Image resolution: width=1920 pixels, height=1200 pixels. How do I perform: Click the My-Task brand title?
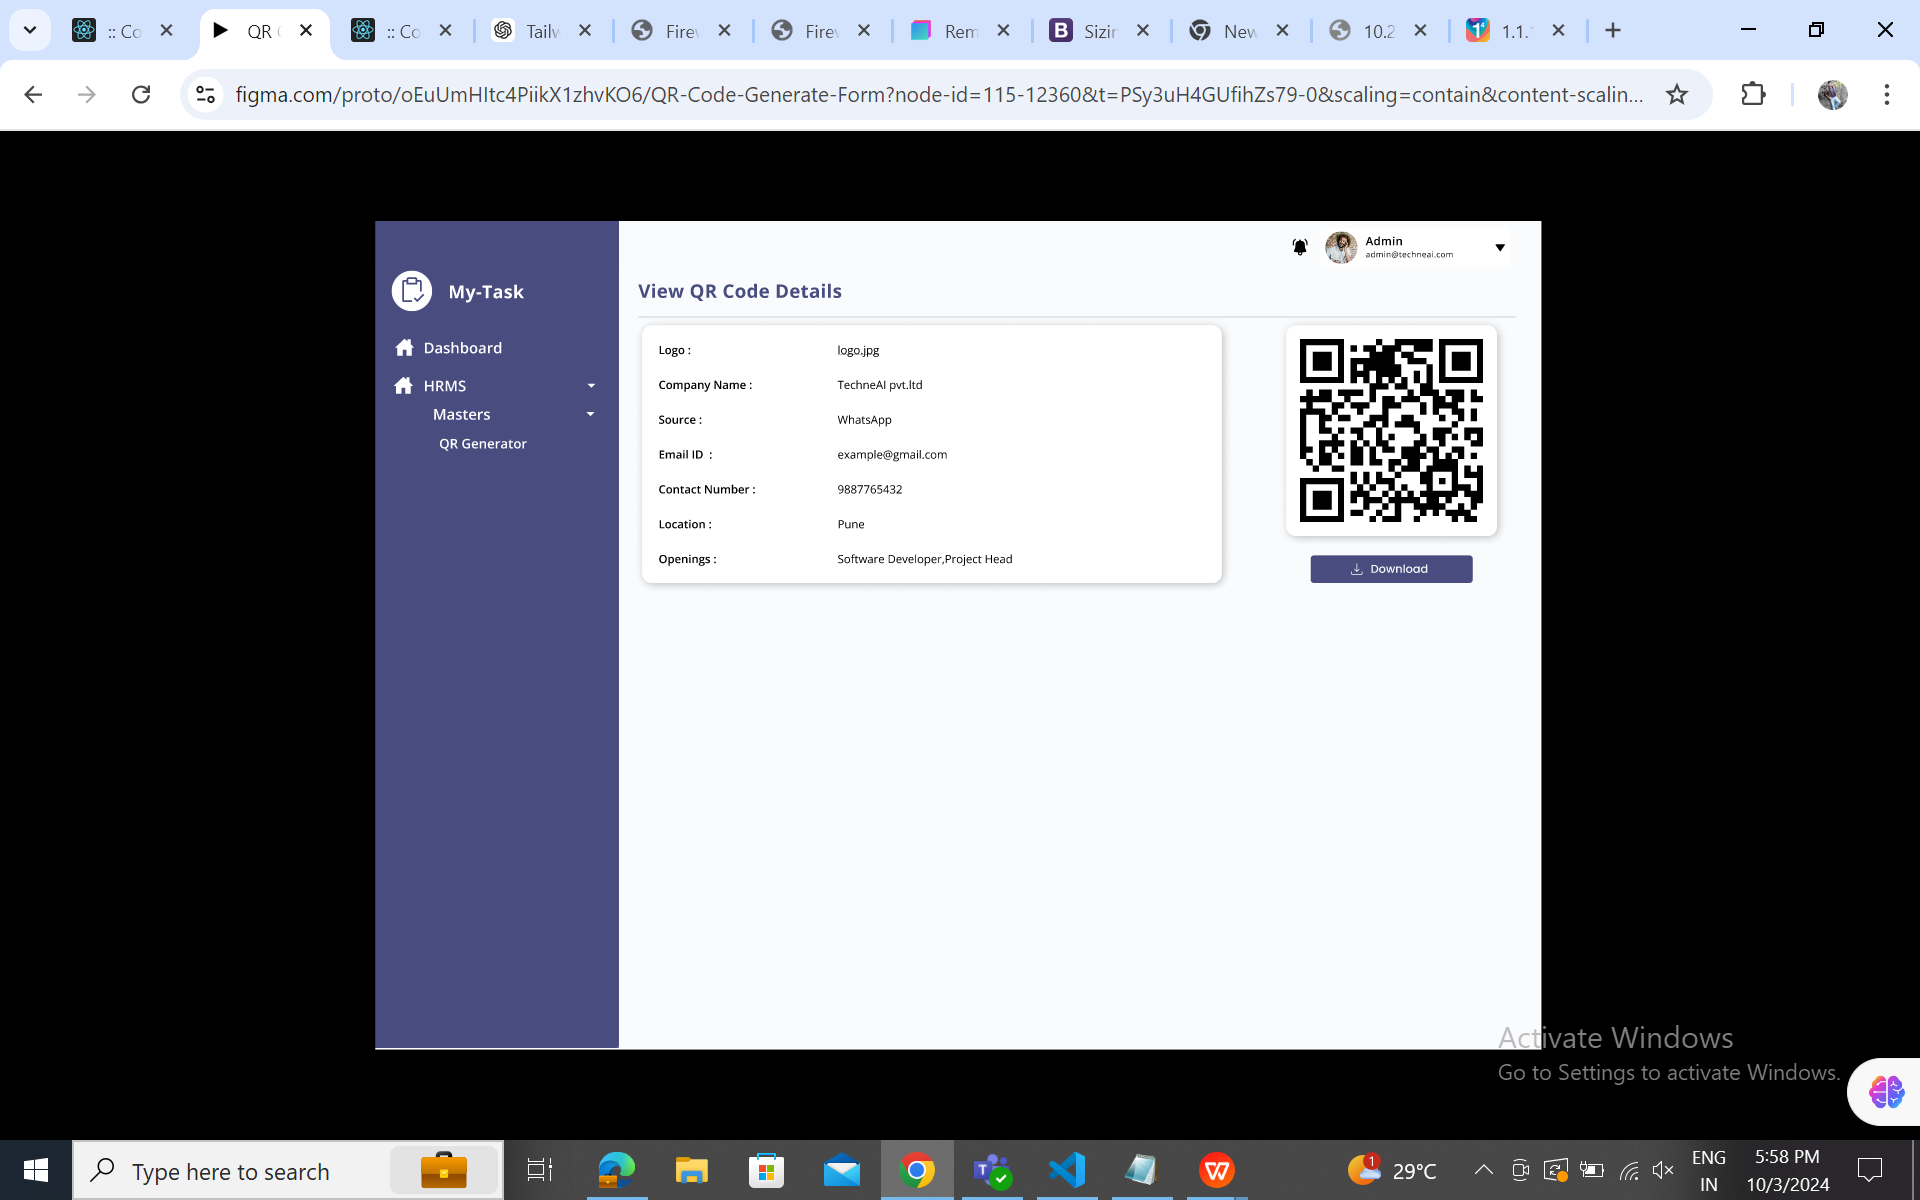click(486, 291)
